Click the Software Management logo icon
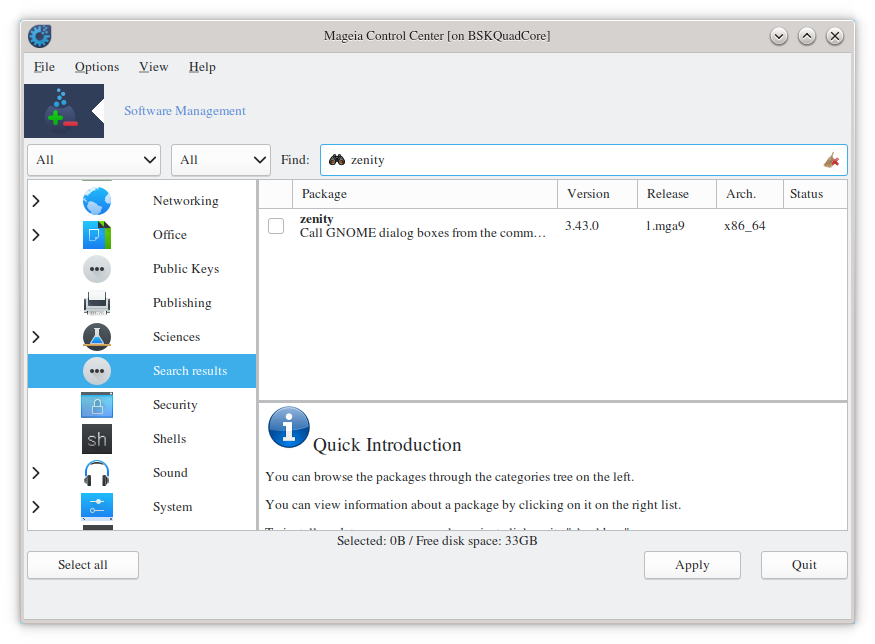This screenshot has width=875, height=644. (64, 111)
